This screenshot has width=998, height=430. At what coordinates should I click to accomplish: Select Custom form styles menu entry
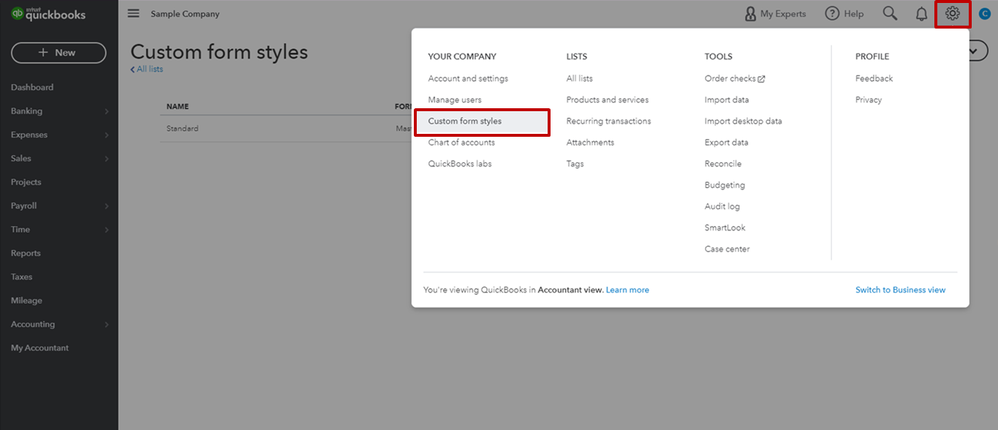482,121
